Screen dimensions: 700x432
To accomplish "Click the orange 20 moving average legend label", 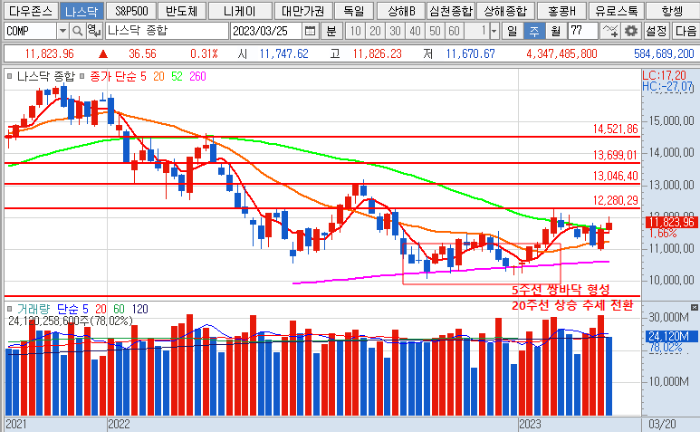I will (x=159, y=77).
